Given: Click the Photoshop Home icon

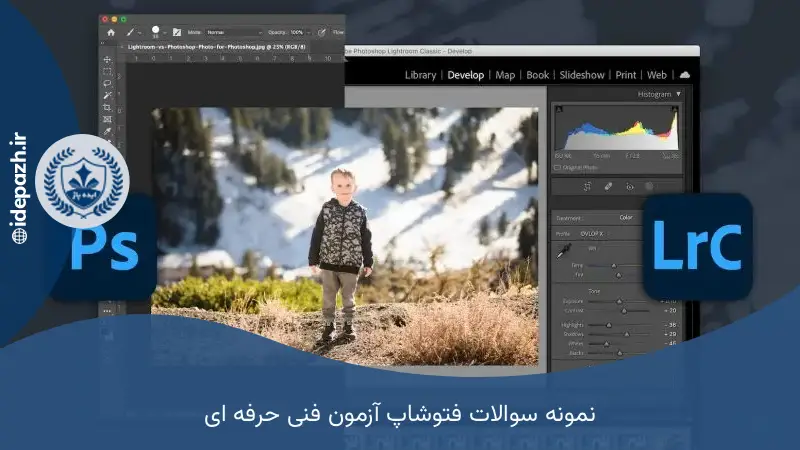Looking at the screenshot, I should point(111,32).
